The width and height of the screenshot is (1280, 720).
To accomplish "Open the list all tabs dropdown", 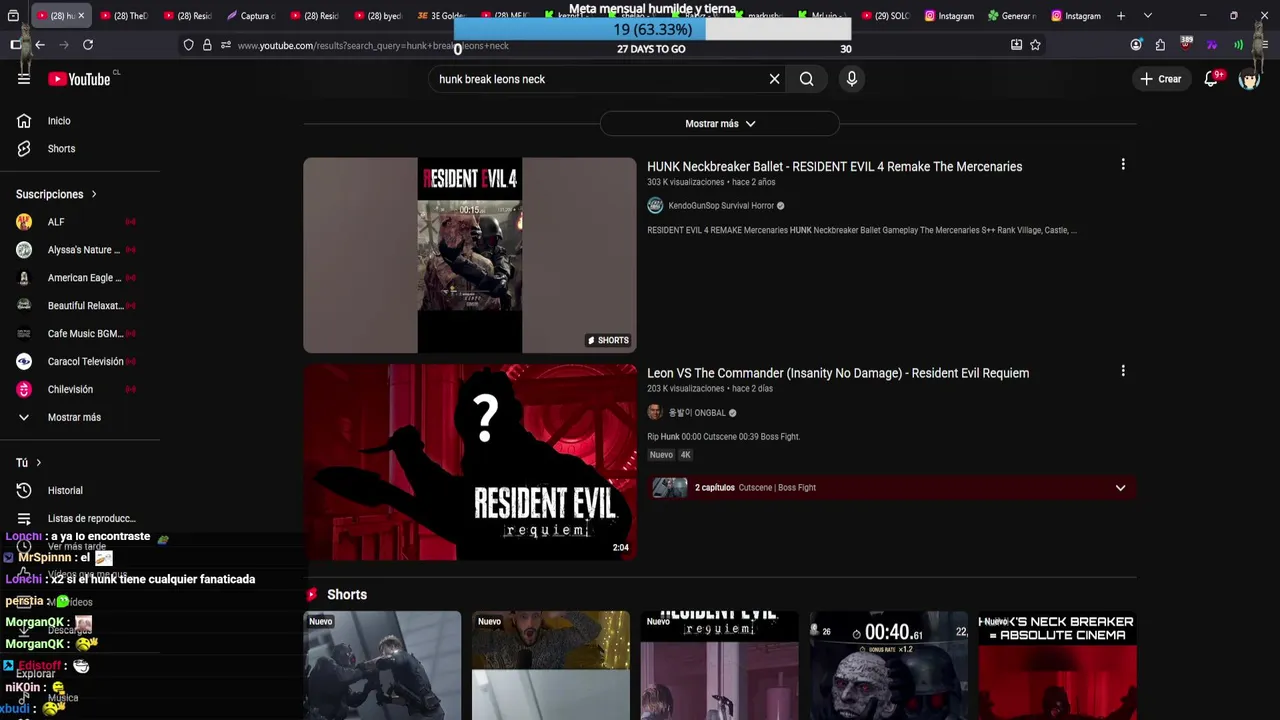I will coord(1147,16).
